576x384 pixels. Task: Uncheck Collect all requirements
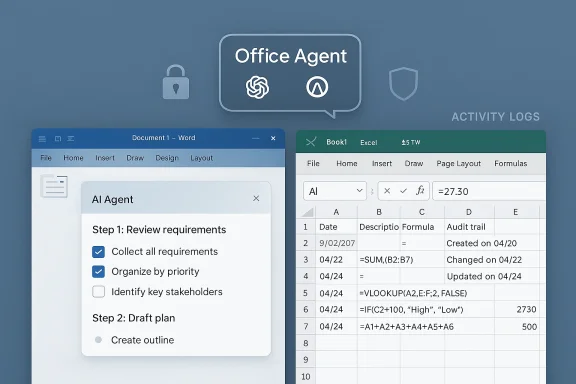tap(98, 252)
